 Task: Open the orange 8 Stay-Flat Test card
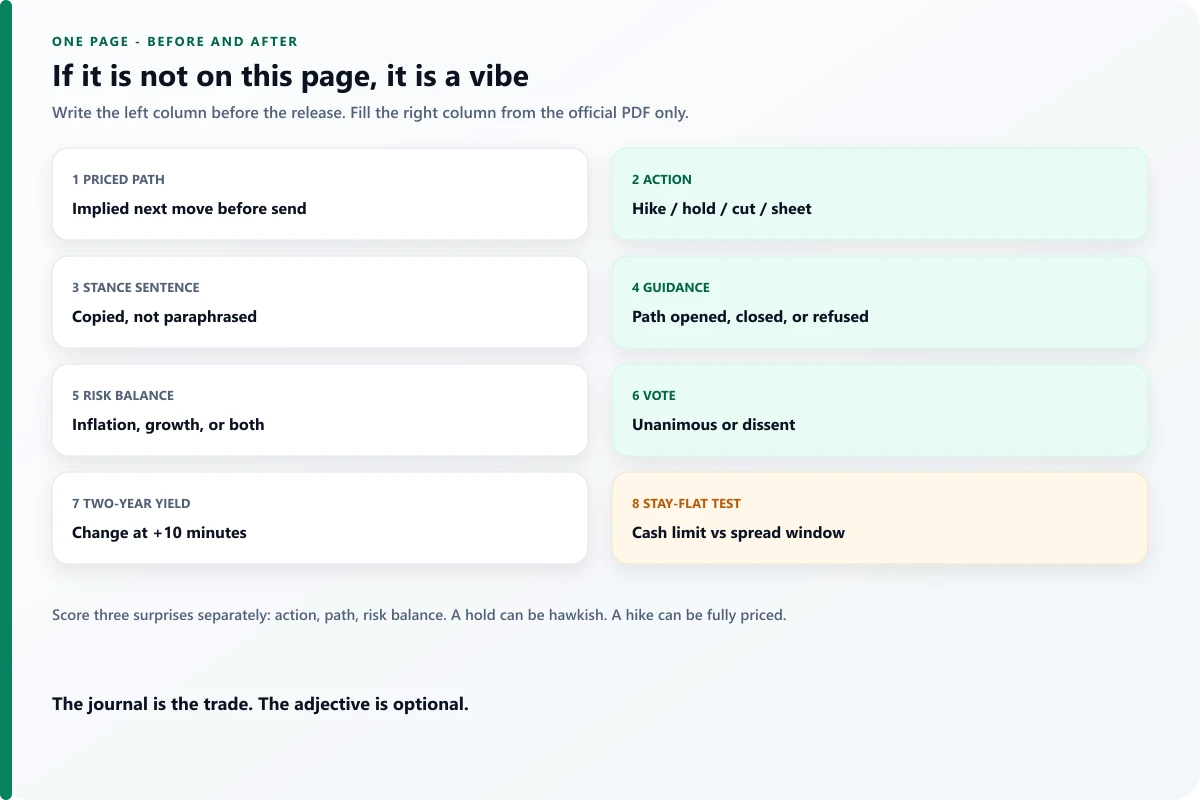[x=880, y=518]
